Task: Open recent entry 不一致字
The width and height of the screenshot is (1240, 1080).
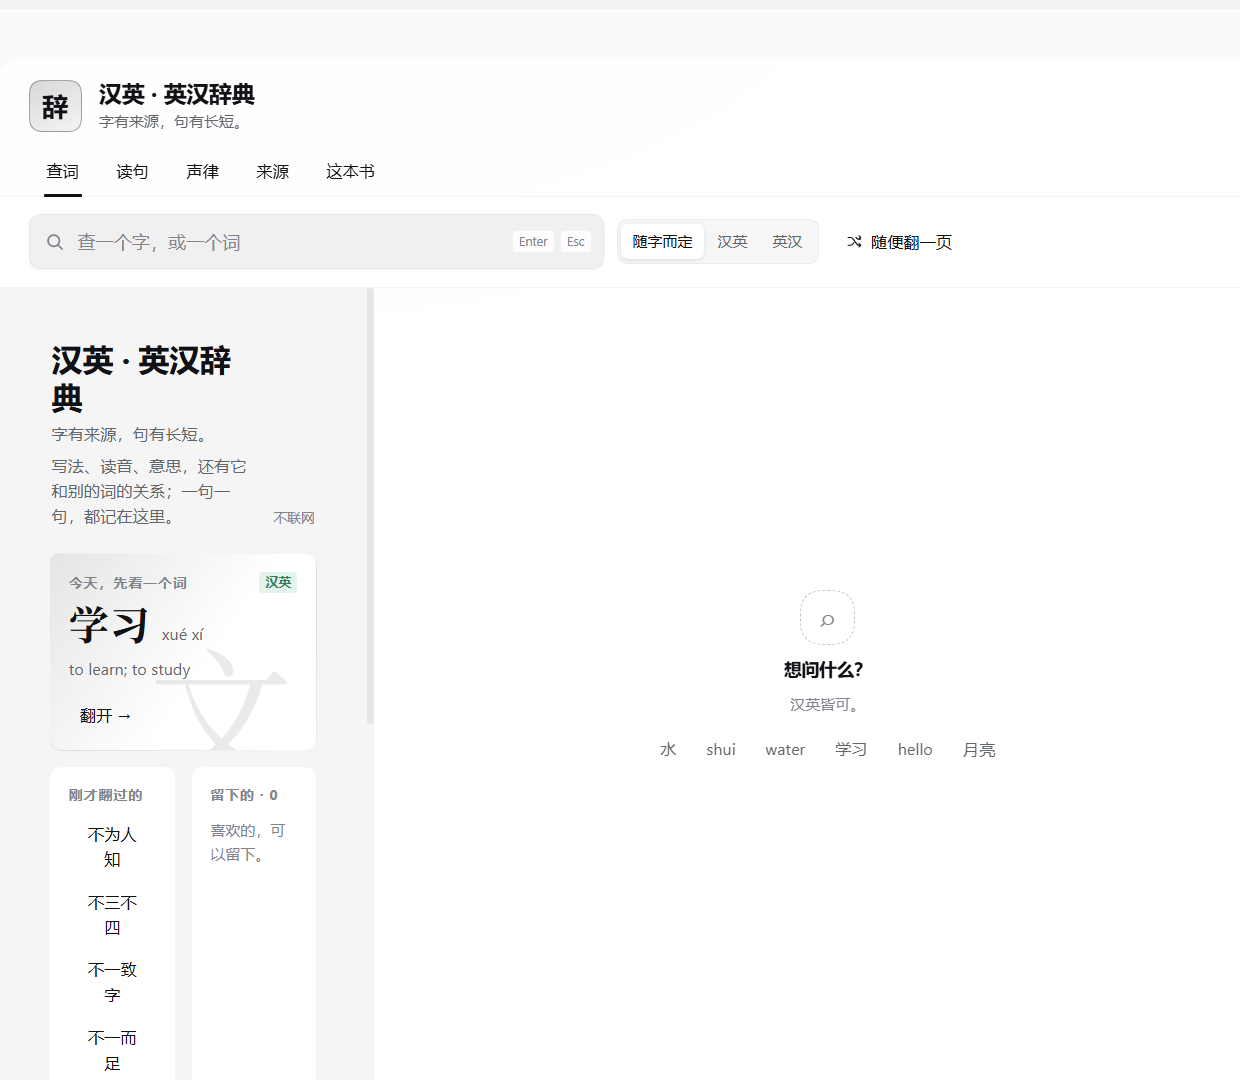Action: point(112,982)
